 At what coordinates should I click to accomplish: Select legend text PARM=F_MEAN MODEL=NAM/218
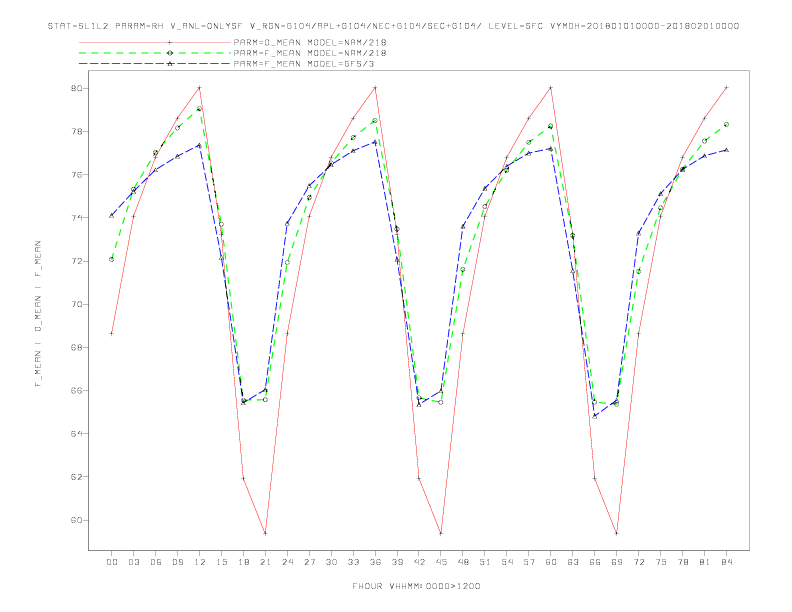[310, 53]
